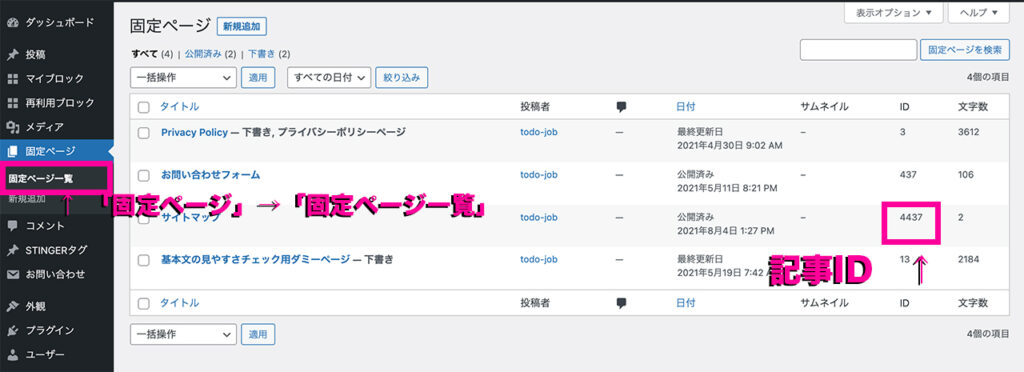Click the マイブロック grid icon
Viewport: 1024px width, 372px height.
pos(12,79)
